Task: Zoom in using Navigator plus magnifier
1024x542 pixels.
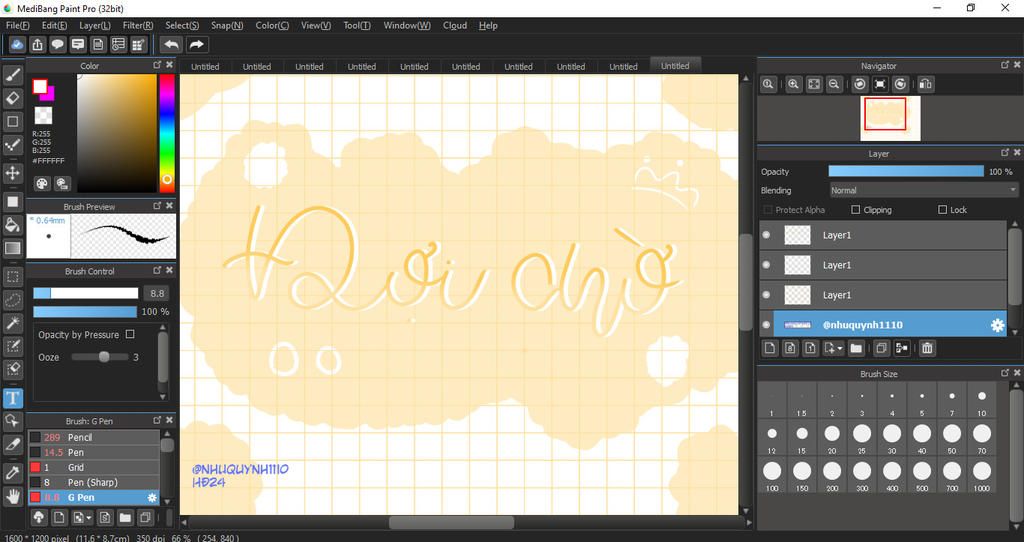Action: point(793,84)
